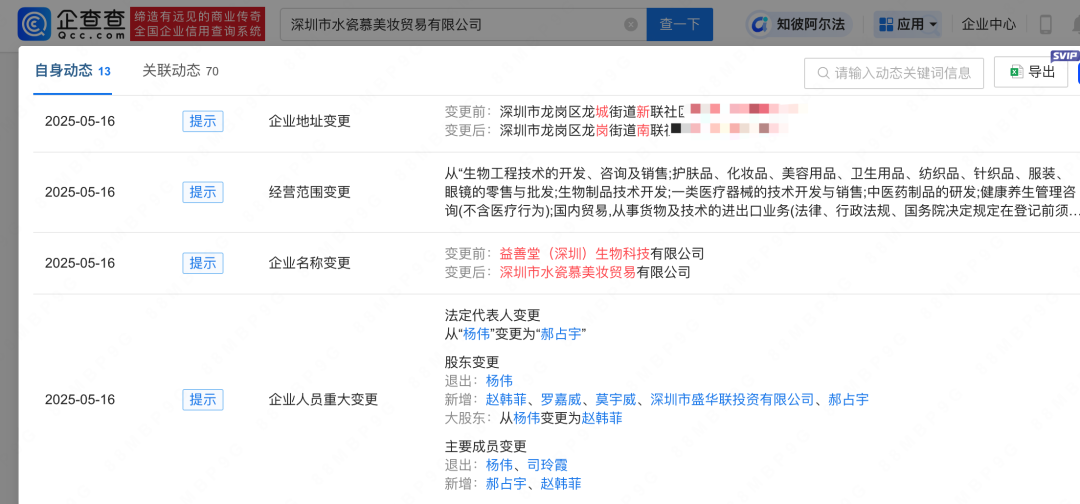
Task: Open 司玲霞 link in 主要成员变更
Action: pos(547,465)
